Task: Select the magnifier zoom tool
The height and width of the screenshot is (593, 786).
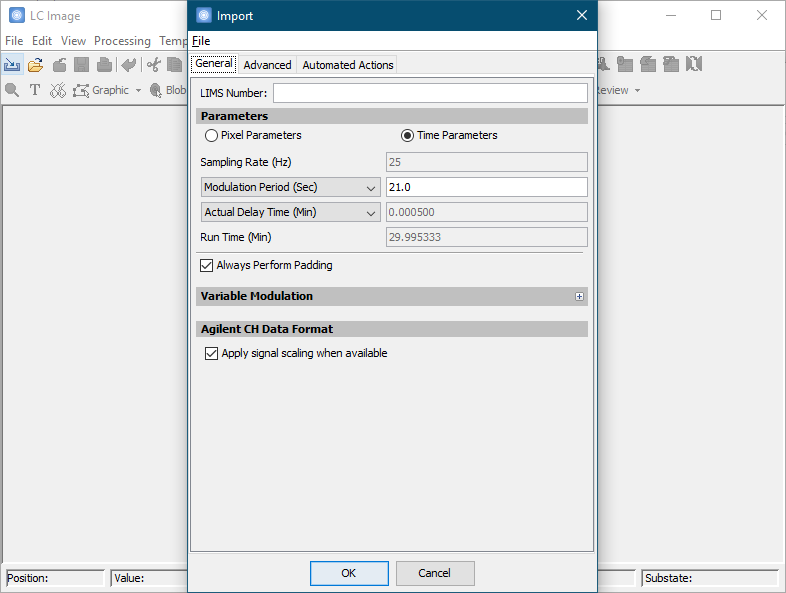Action: 12,90
